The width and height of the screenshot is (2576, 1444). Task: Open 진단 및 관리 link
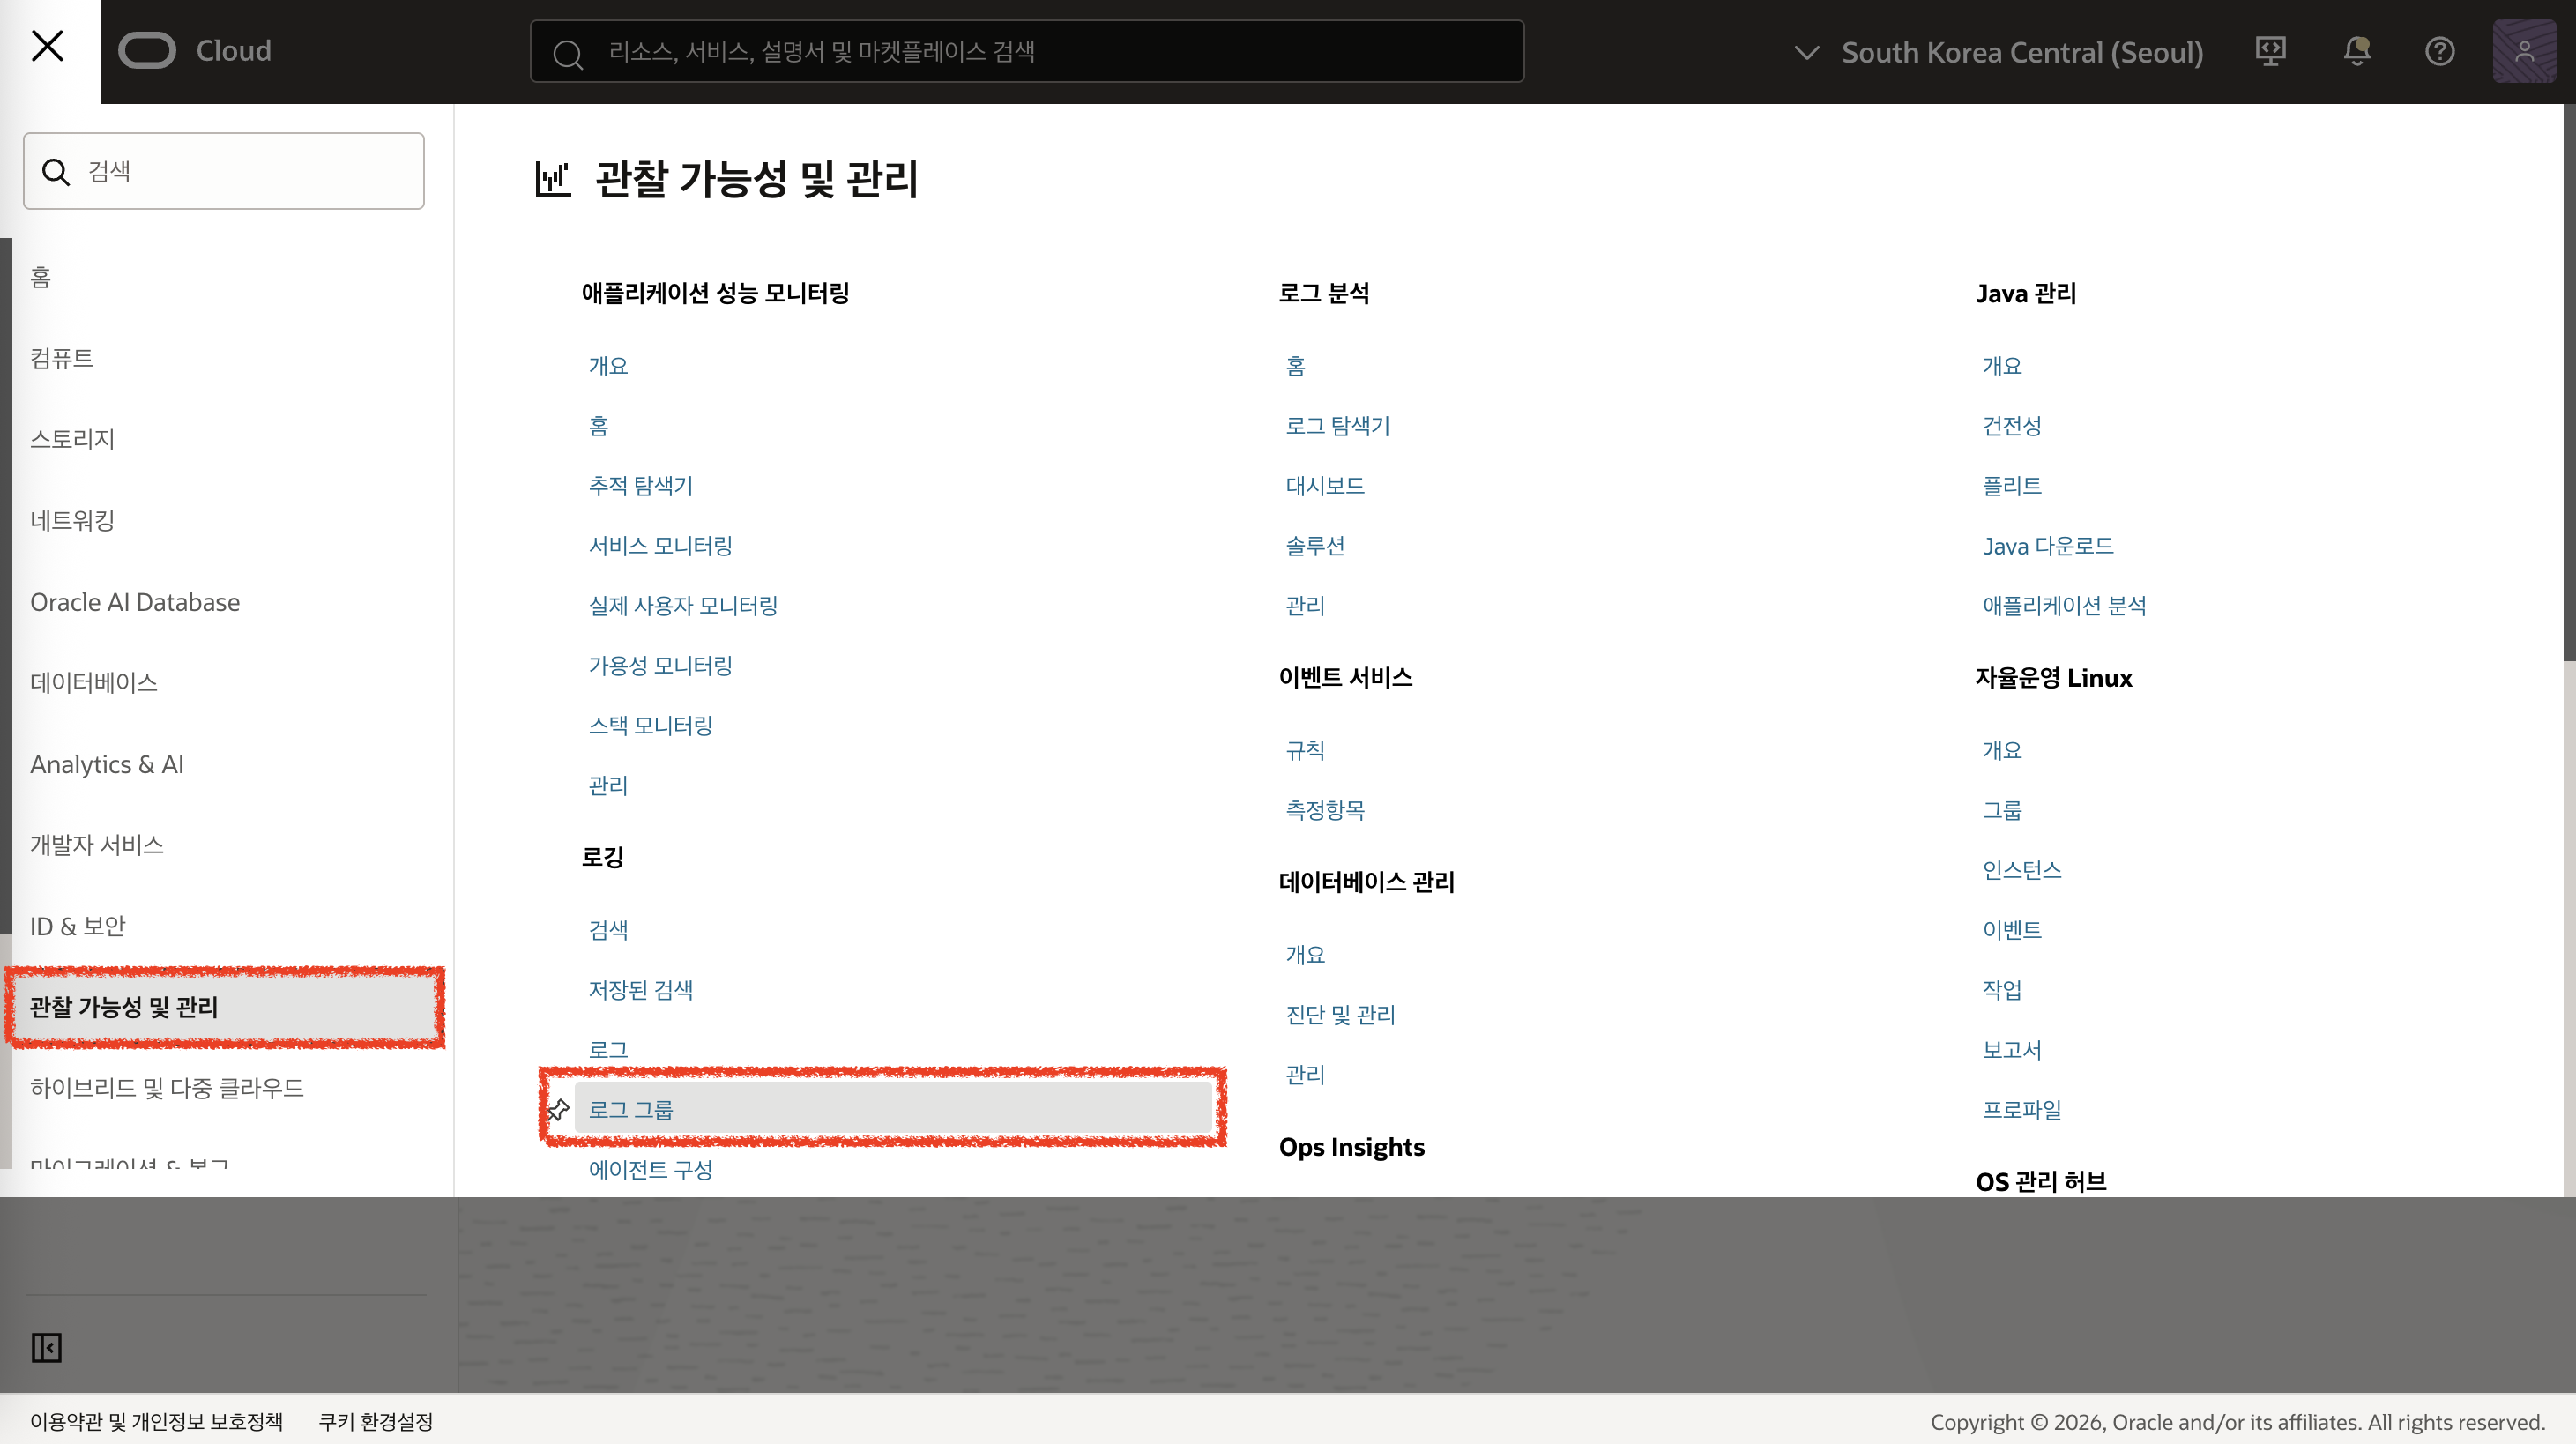coord(1340,1015)
